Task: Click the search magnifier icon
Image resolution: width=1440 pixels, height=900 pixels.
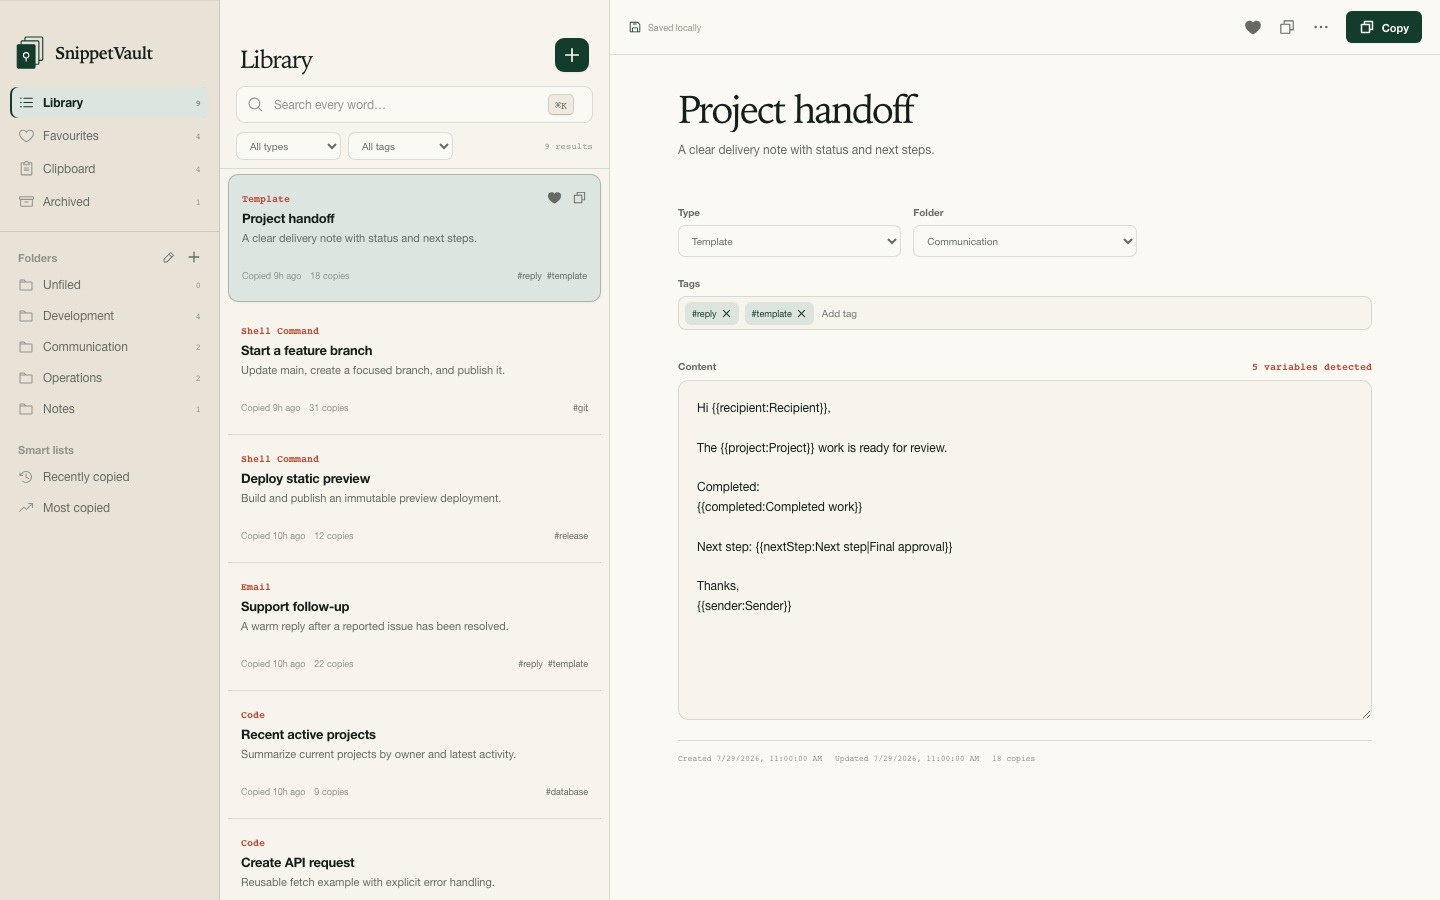Action: click(256, 104)
